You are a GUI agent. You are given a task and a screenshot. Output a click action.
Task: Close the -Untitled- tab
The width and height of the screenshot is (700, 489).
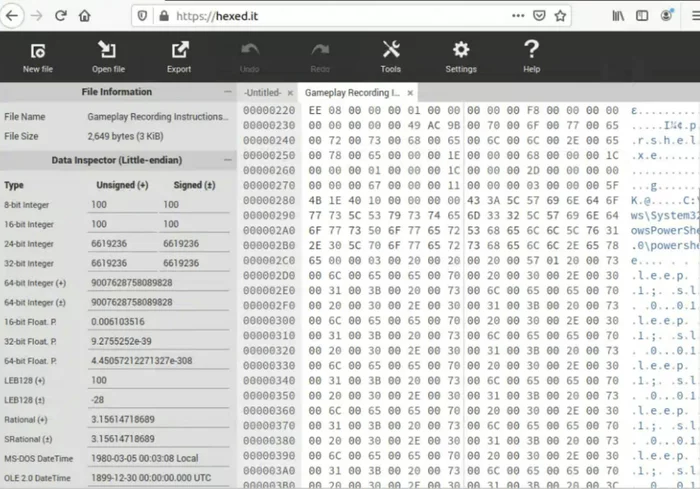[x=290, y=93]
